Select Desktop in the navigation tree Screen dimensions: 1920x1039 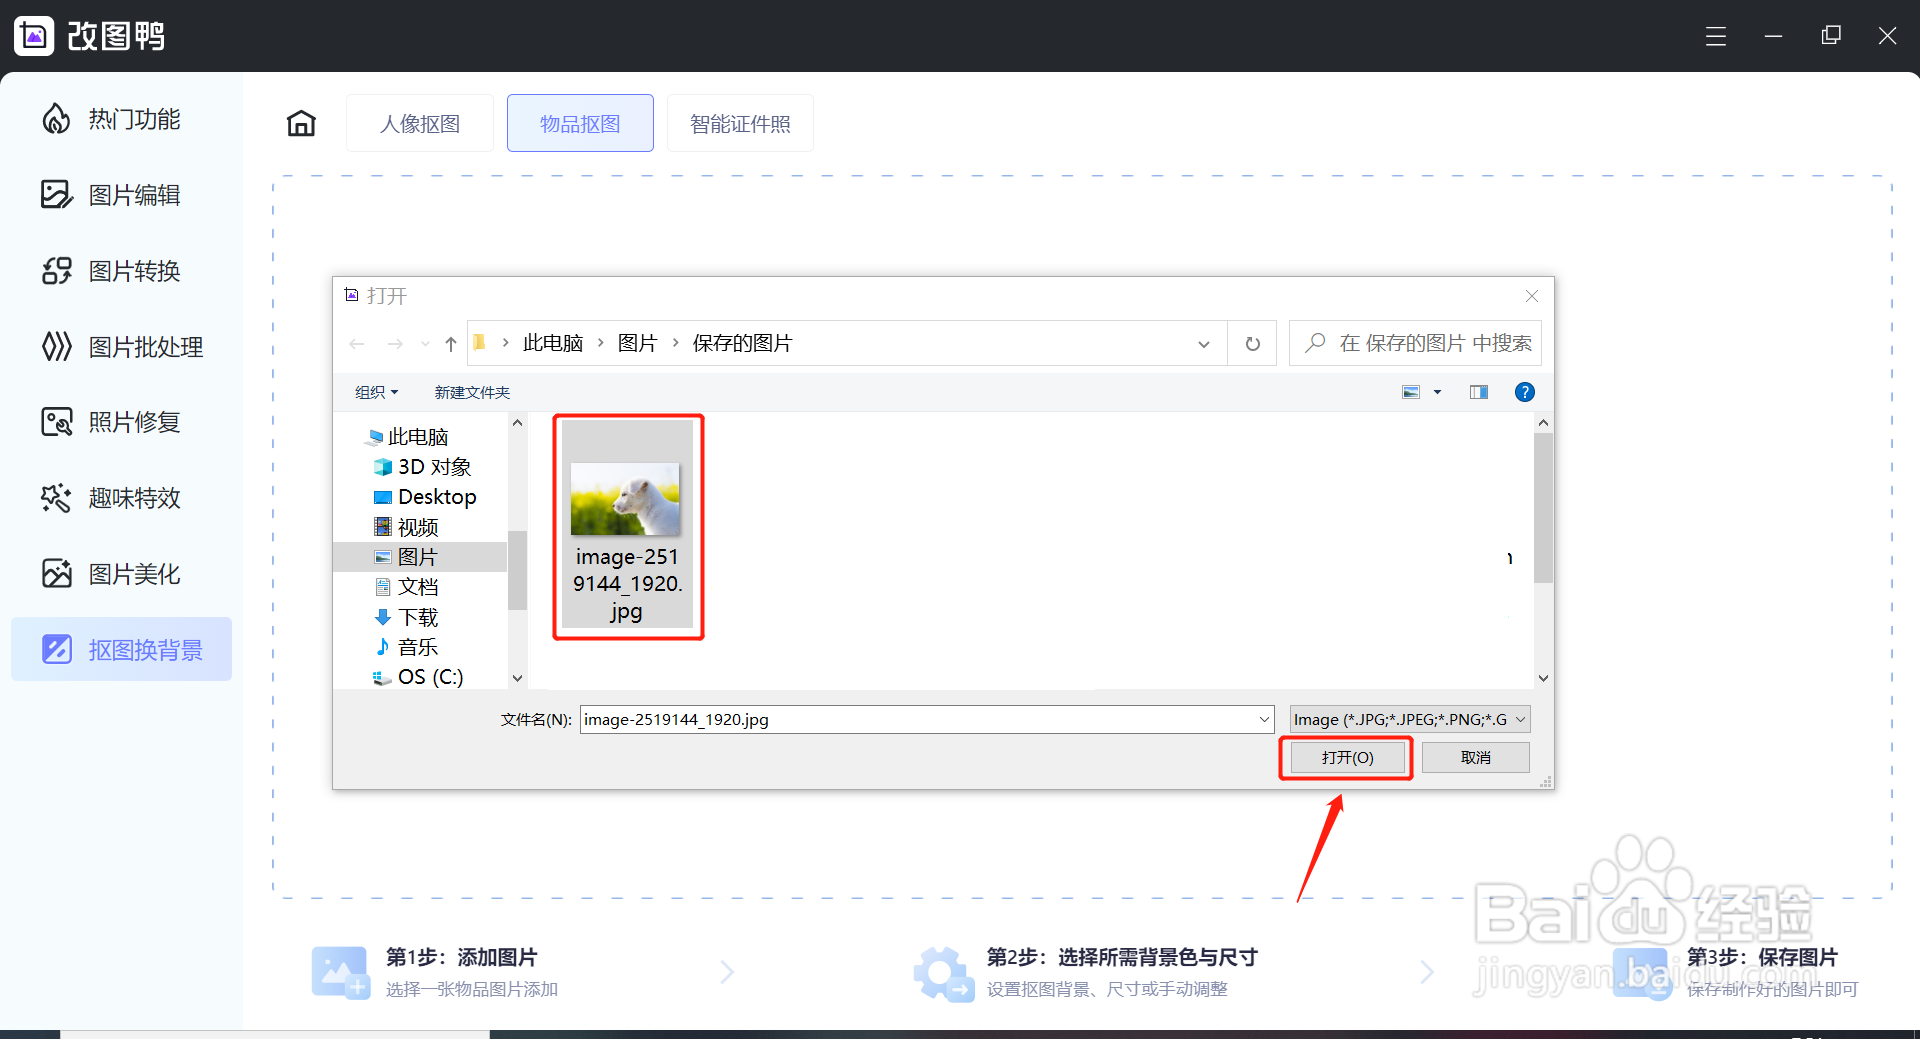(425, 497)
